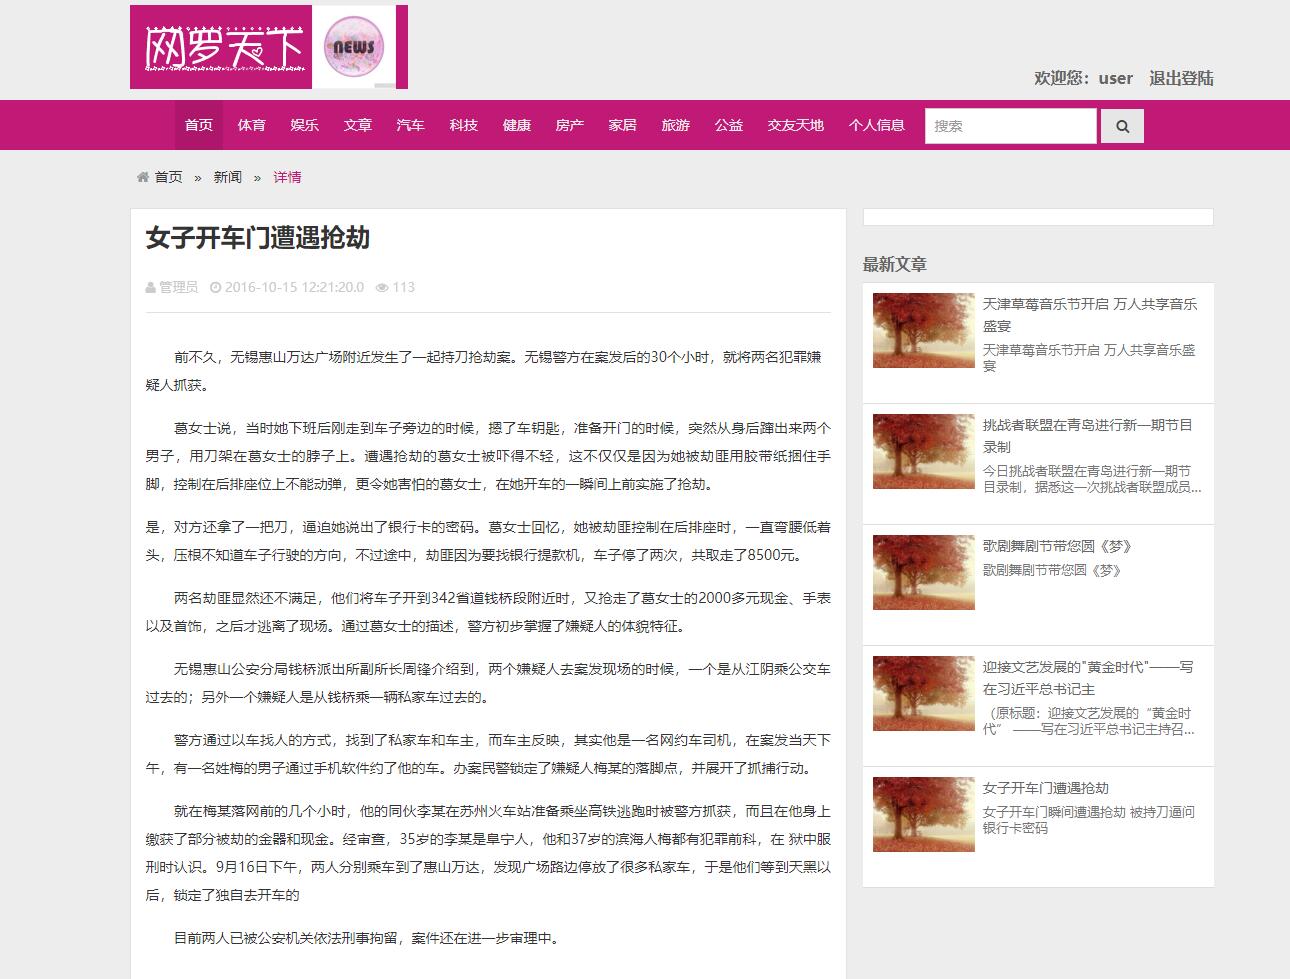Select 房产 from the navigation bar
Image resolution: width=1290 pixels, height=979 pixels.
(x=570, y=125)
